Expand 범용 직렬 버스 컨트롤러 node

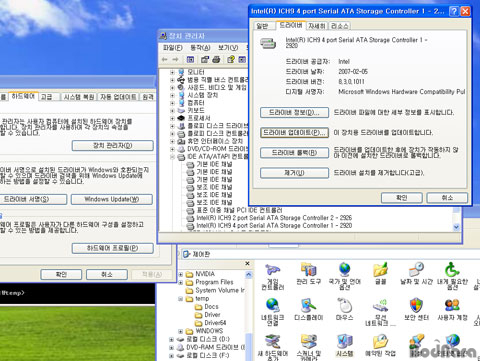[x=172, y=80]
